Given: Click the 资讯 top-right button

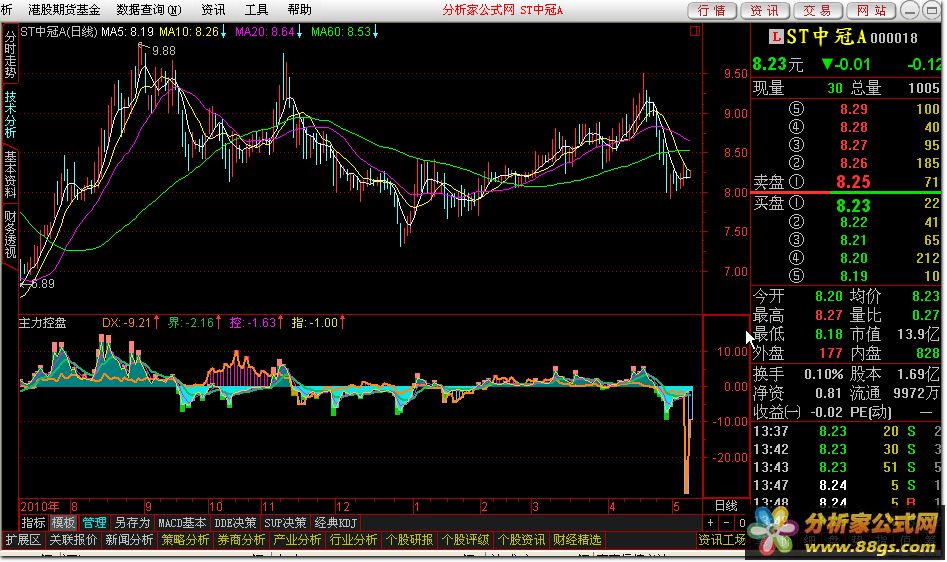Looking at the screenshot, I should click(765, 10).
